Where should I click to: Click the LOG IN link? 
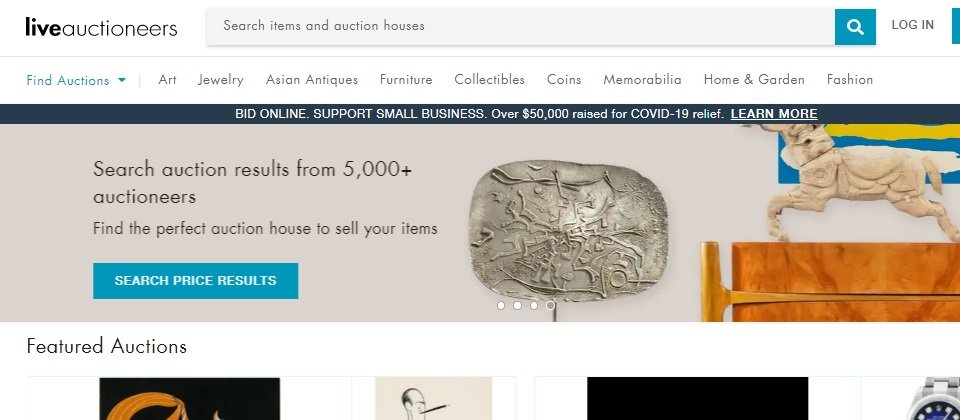click(x=912, y=25)
